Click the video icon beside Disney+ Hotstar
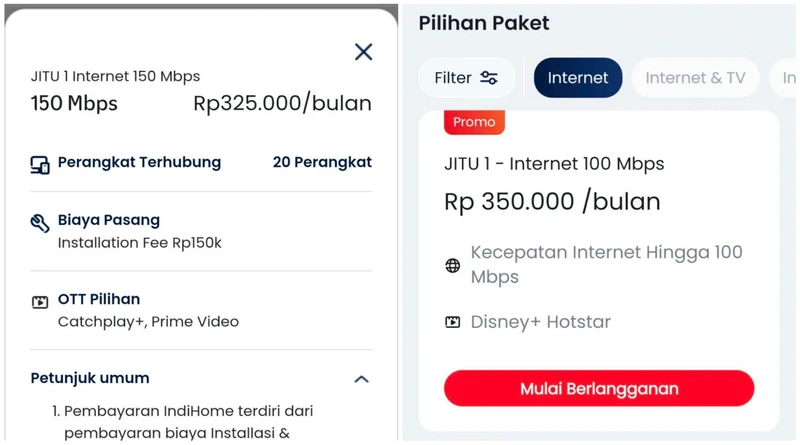 pos(453,322)
